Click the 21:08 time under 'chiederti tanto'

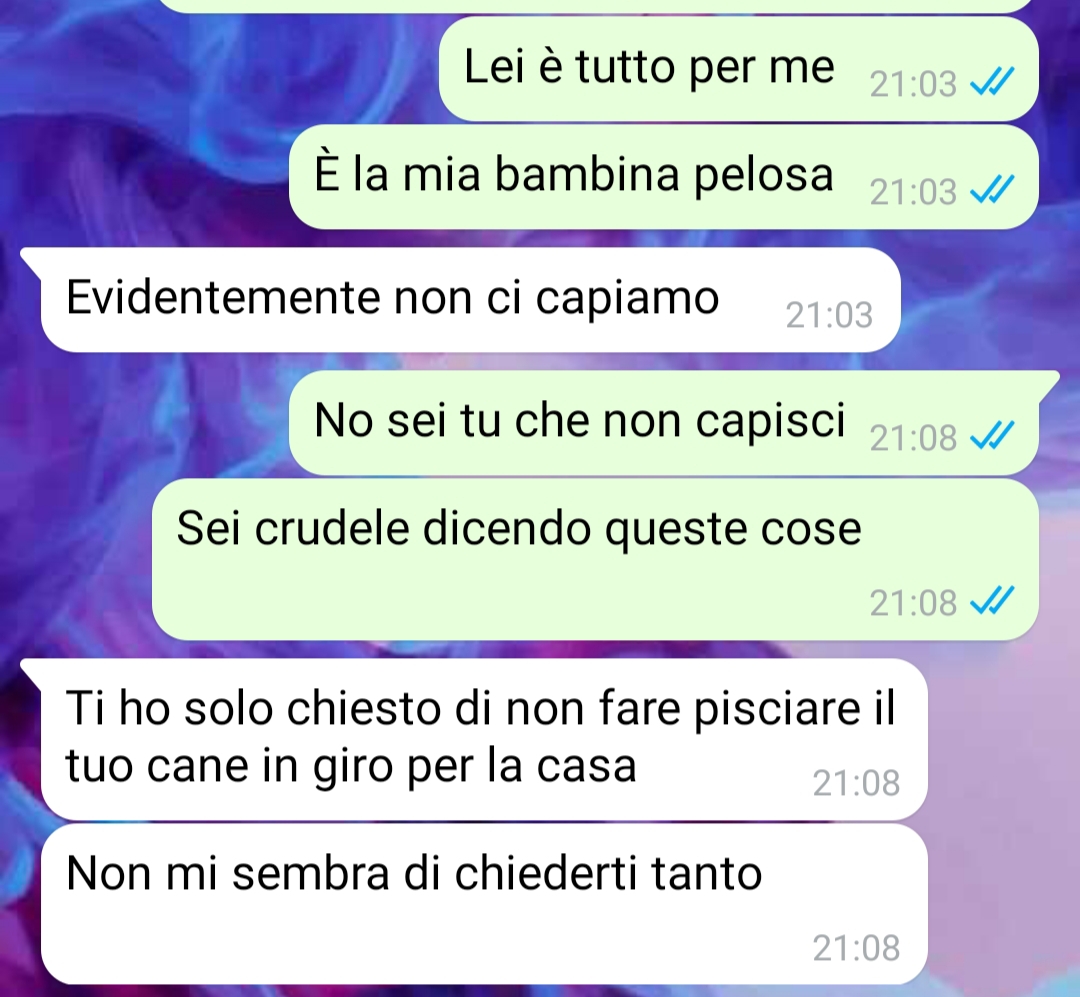point(856,948)
